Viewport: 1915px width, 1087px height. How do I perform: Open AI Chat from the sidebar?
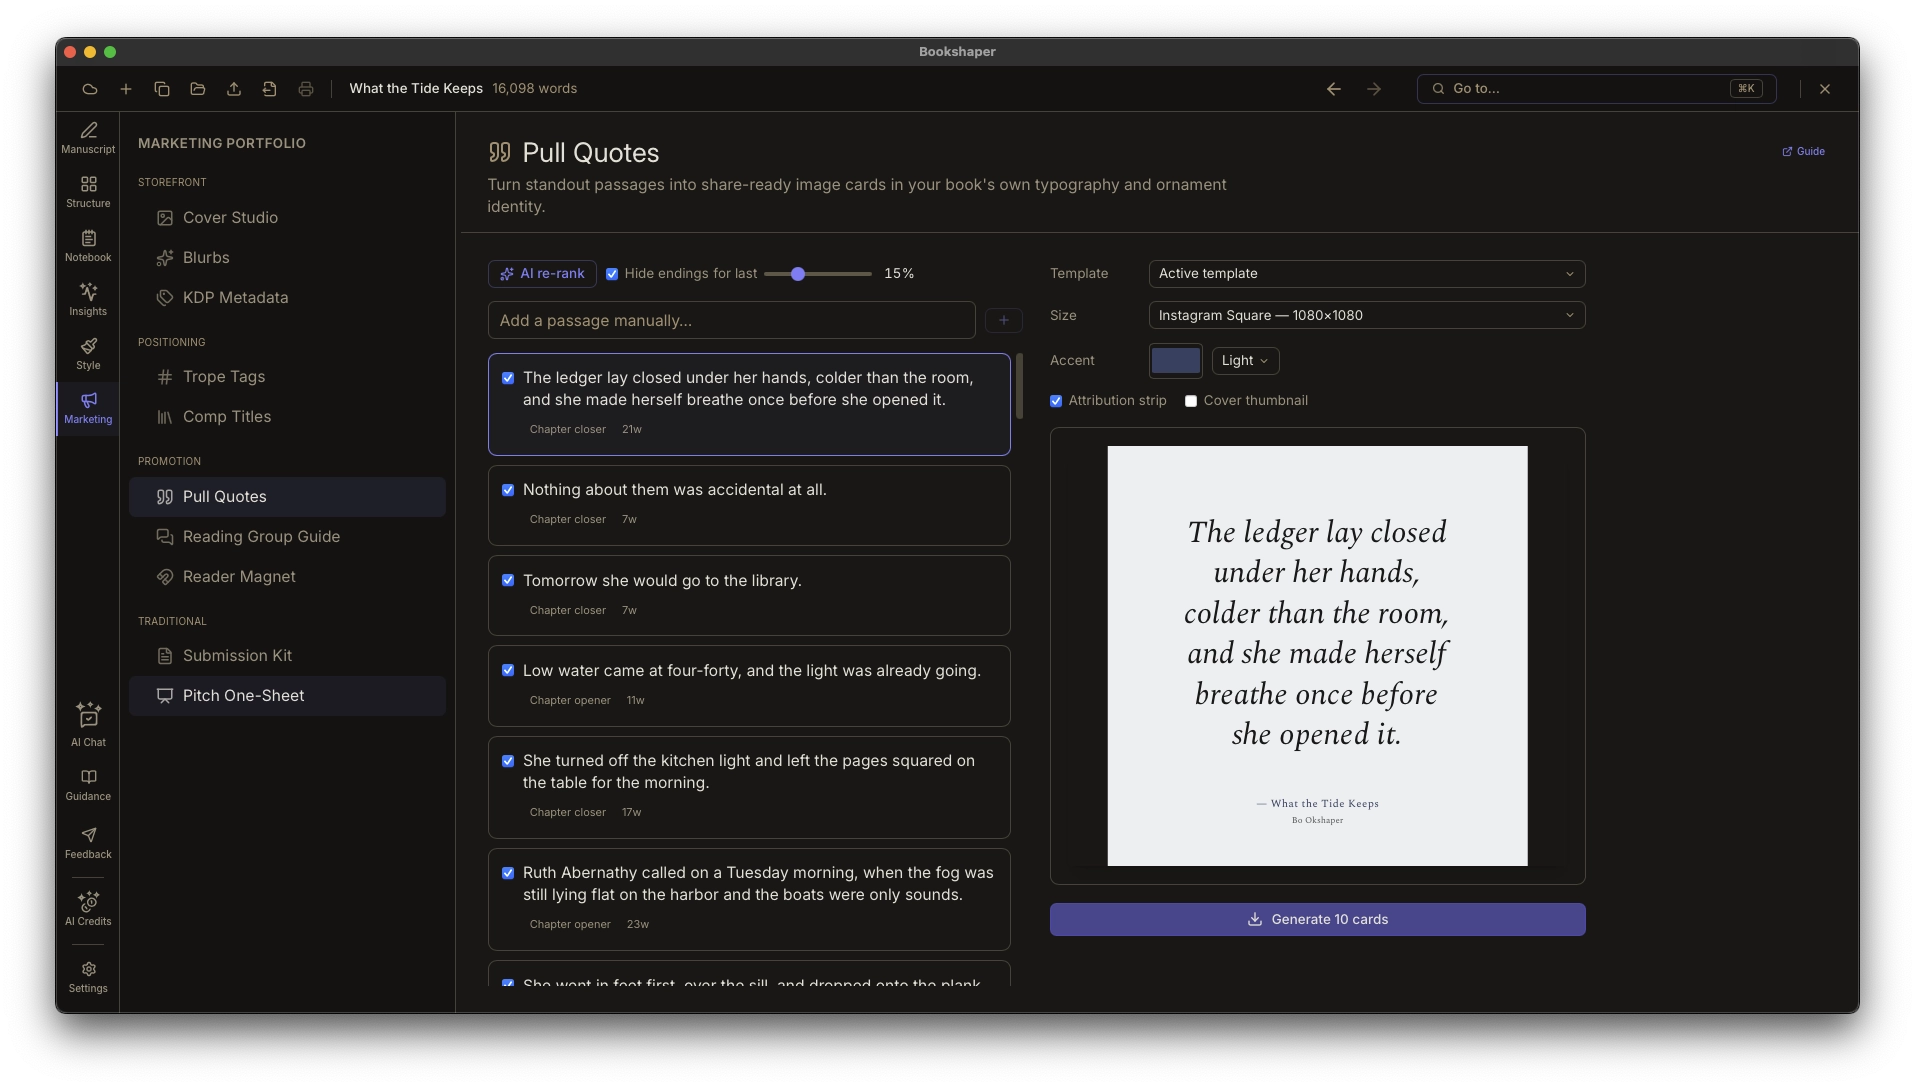pos(88,725)
